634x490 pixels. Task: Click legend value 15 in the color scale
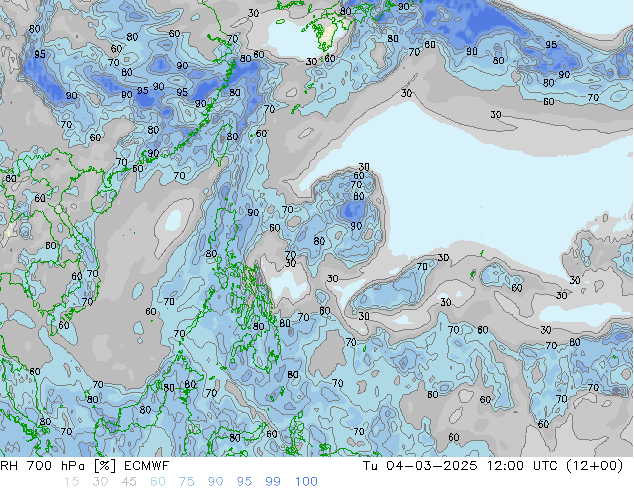coord(71,482)
